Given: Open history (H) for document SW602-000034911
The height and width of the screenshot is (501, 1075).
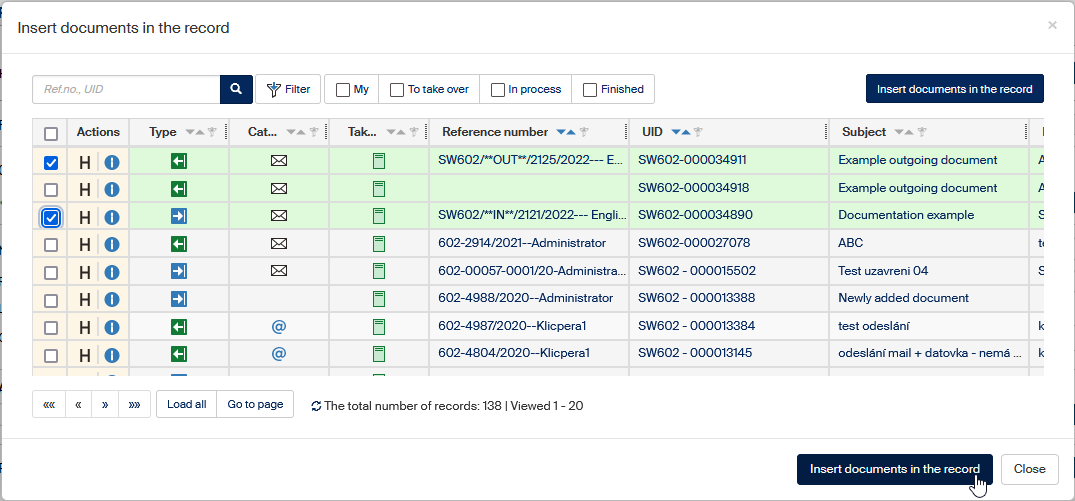Looking at the screenshot, I should point(85,162).
